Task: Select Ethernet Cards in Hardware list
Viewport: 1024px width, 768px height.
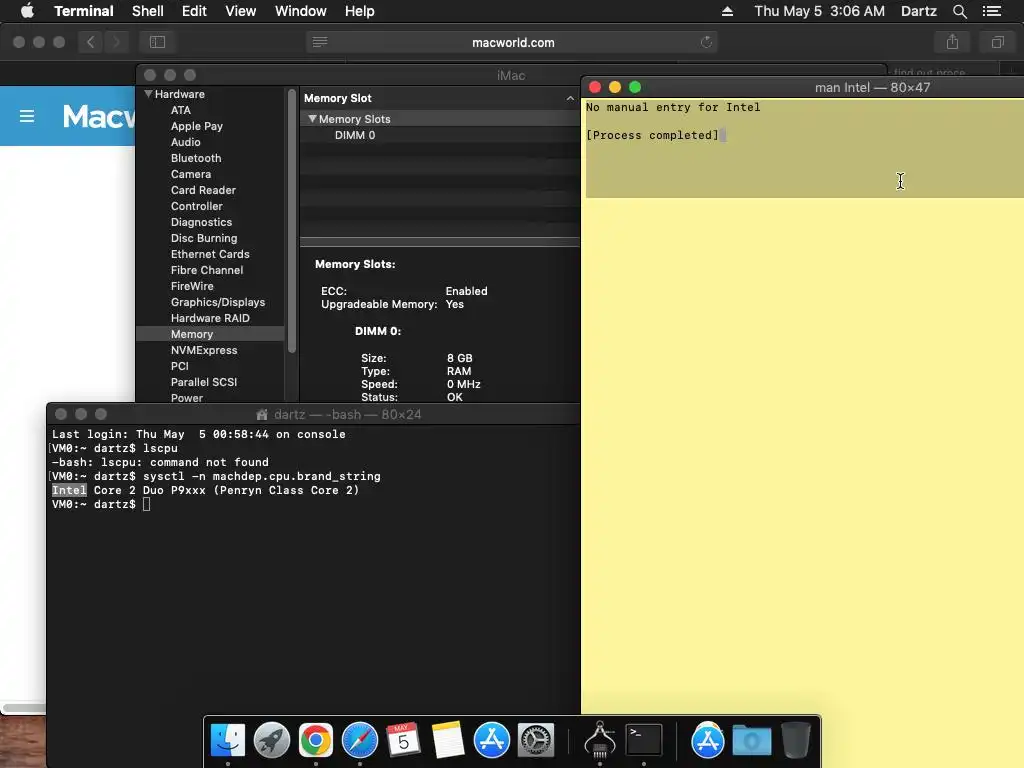Action: click(x=210, y=254)
